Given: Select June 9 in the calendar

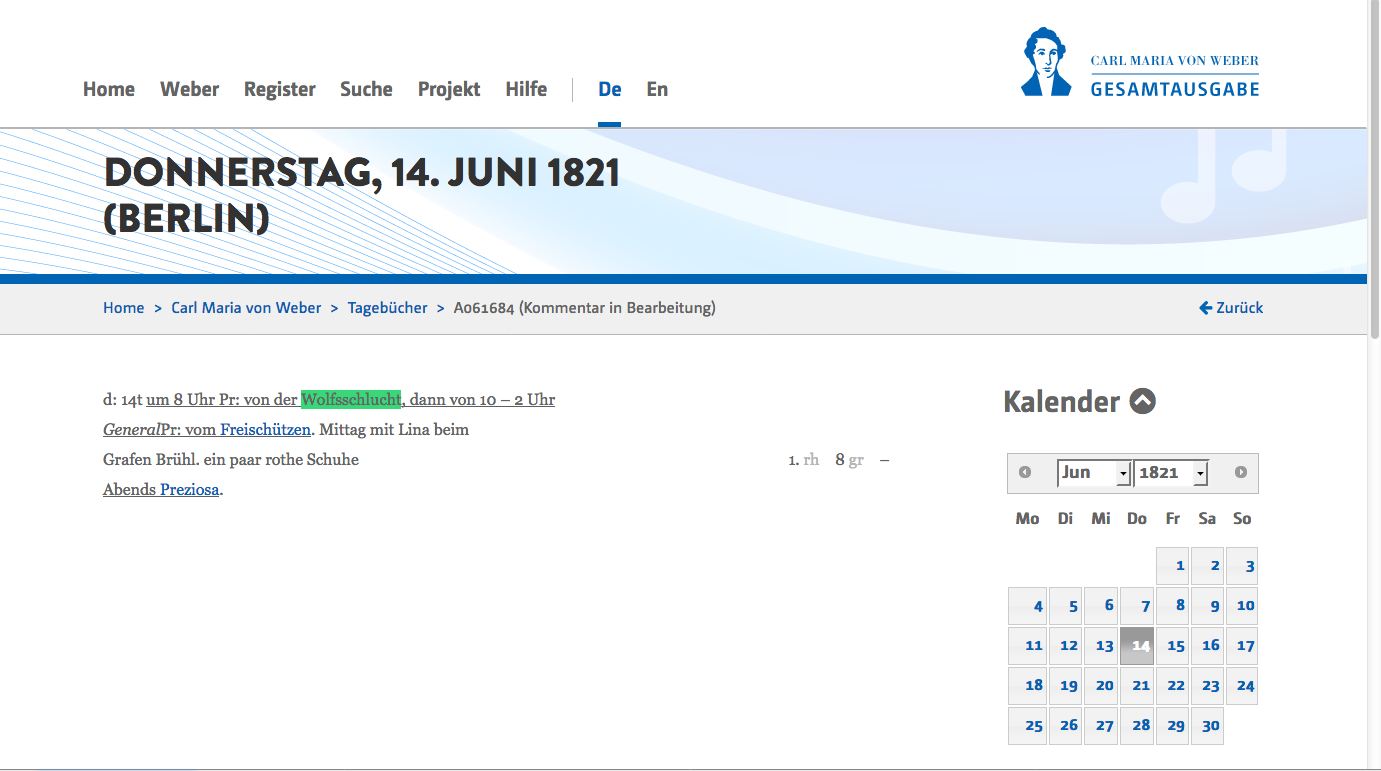Looking at the screenshot, I should click(1208, 606).
